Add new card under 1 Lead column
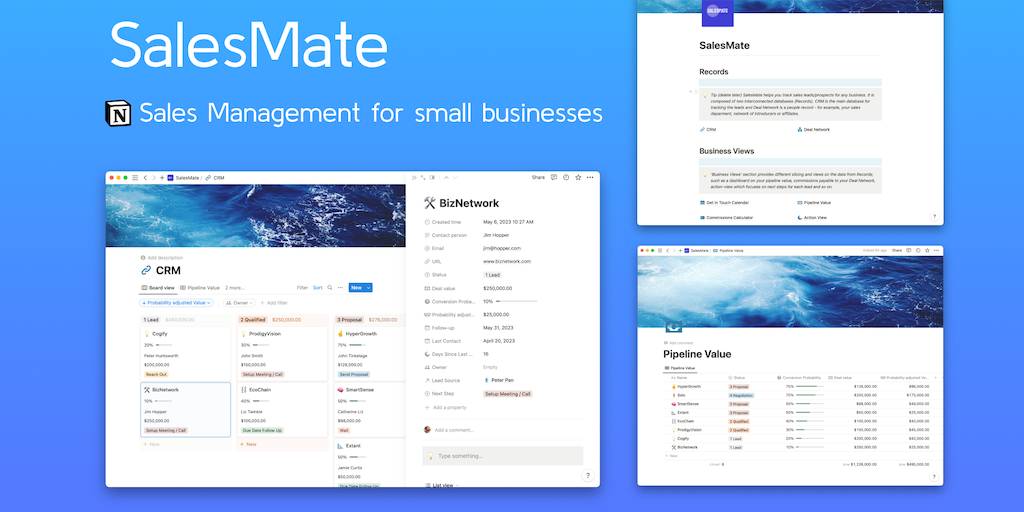 point(152,444)
